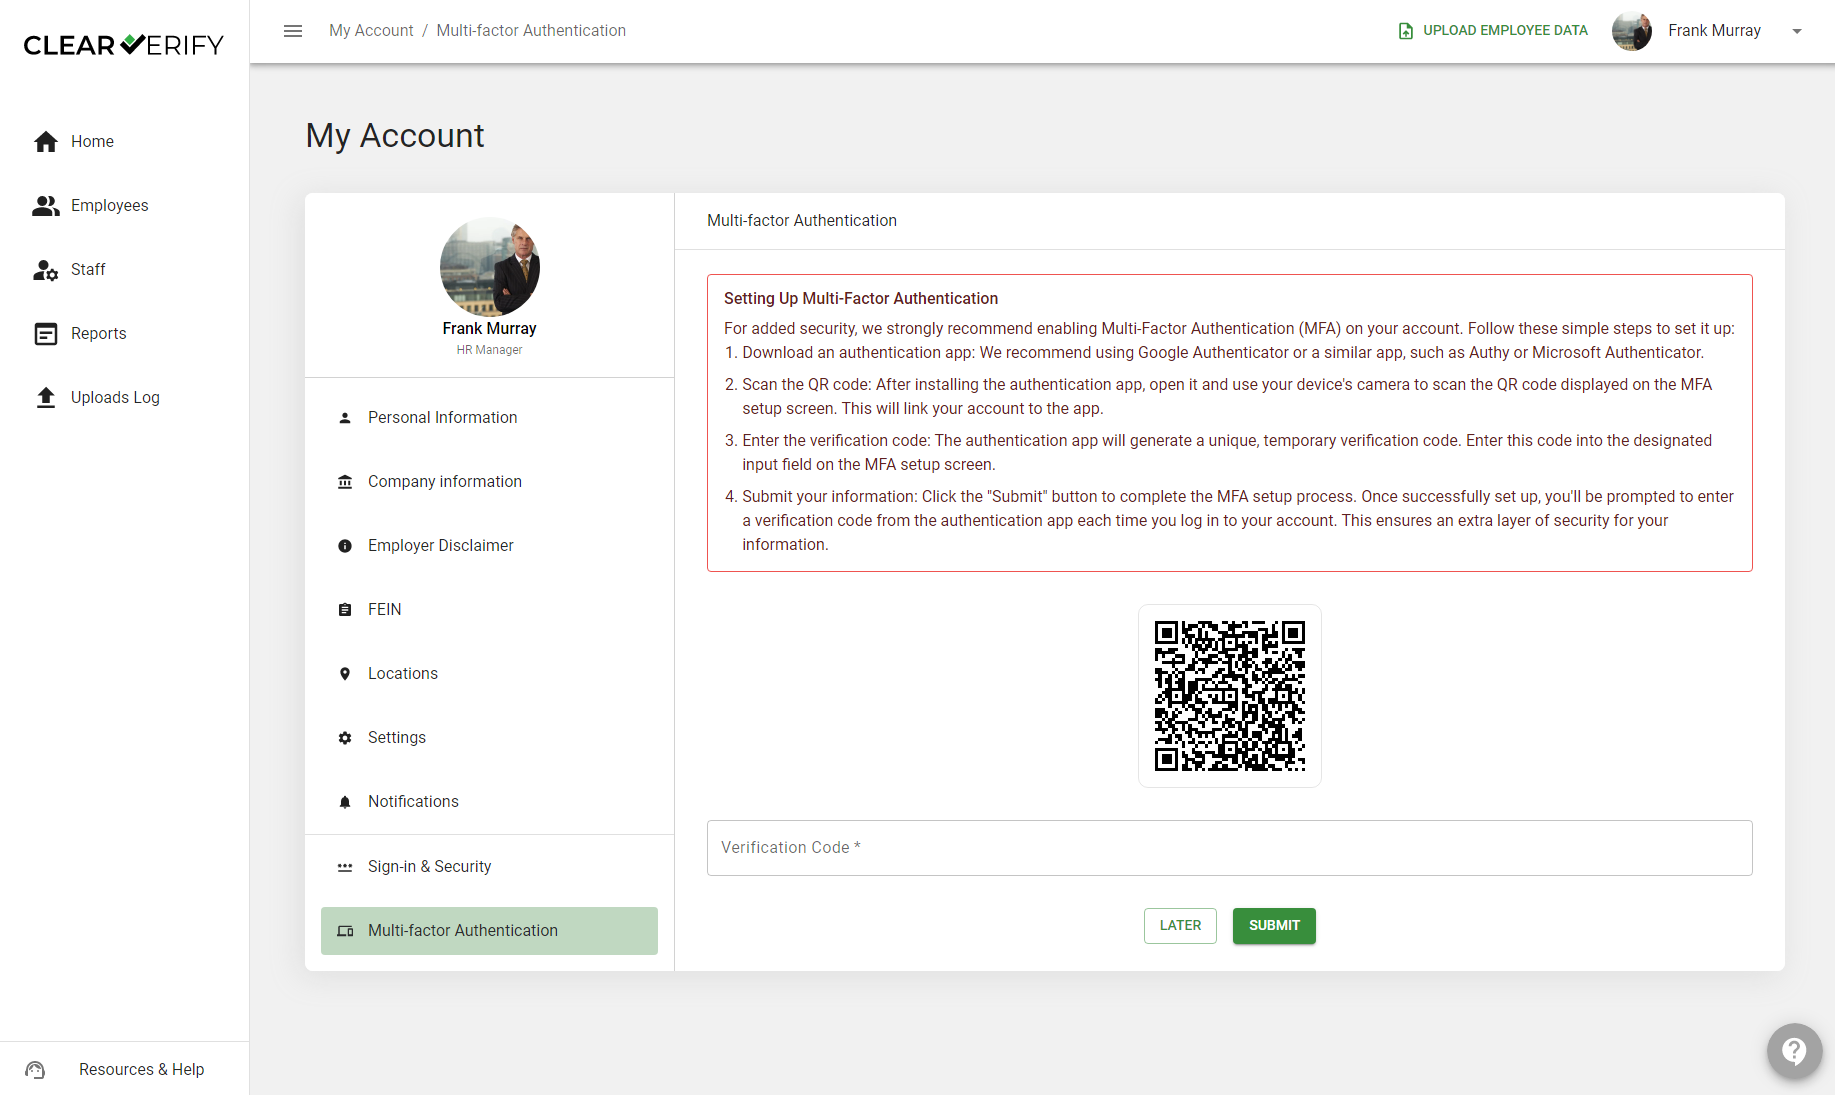Select Sign-in & Security section
The image size is (1835, 1095).
pyautogui.click(x=489, y=867)
